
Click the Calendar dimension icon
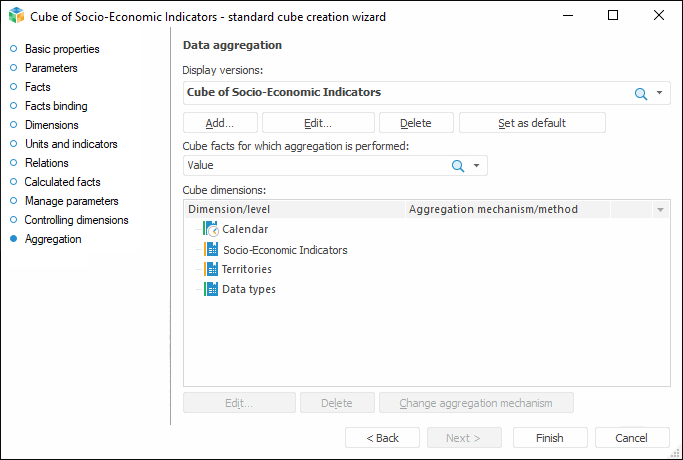tap(210, 229)
